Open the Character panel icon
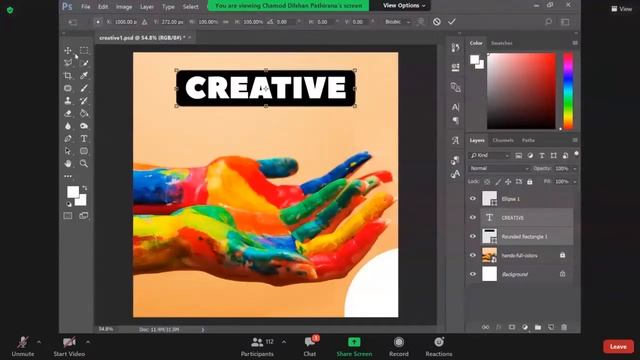Image resolution: width=640 pixels, height=360 pixels. point(456,107)
